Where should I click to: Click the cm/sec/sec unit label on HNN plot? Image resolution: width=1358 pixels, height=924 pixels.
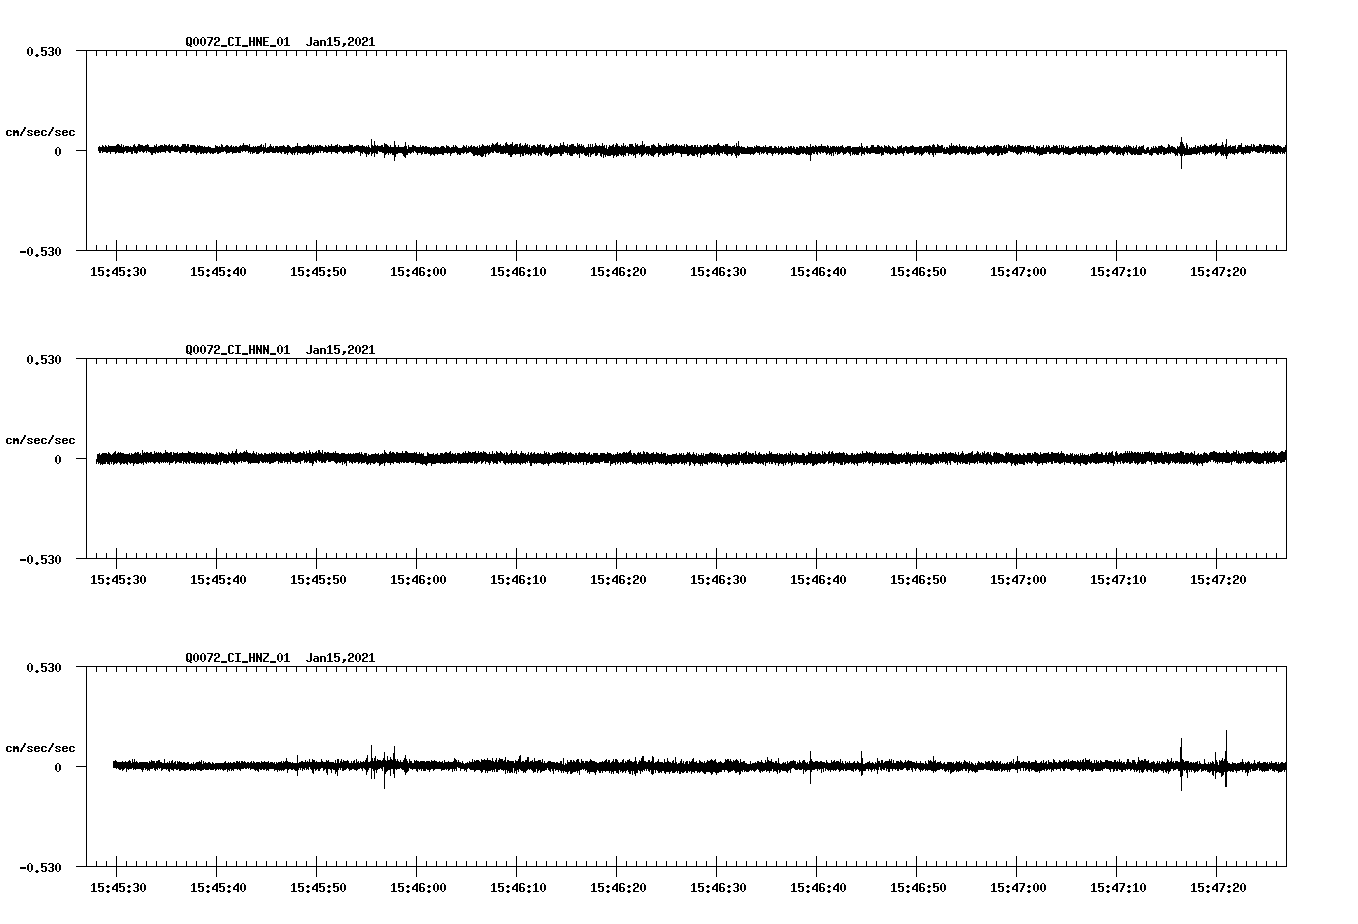pyautogui.click(x=42, y=439)
